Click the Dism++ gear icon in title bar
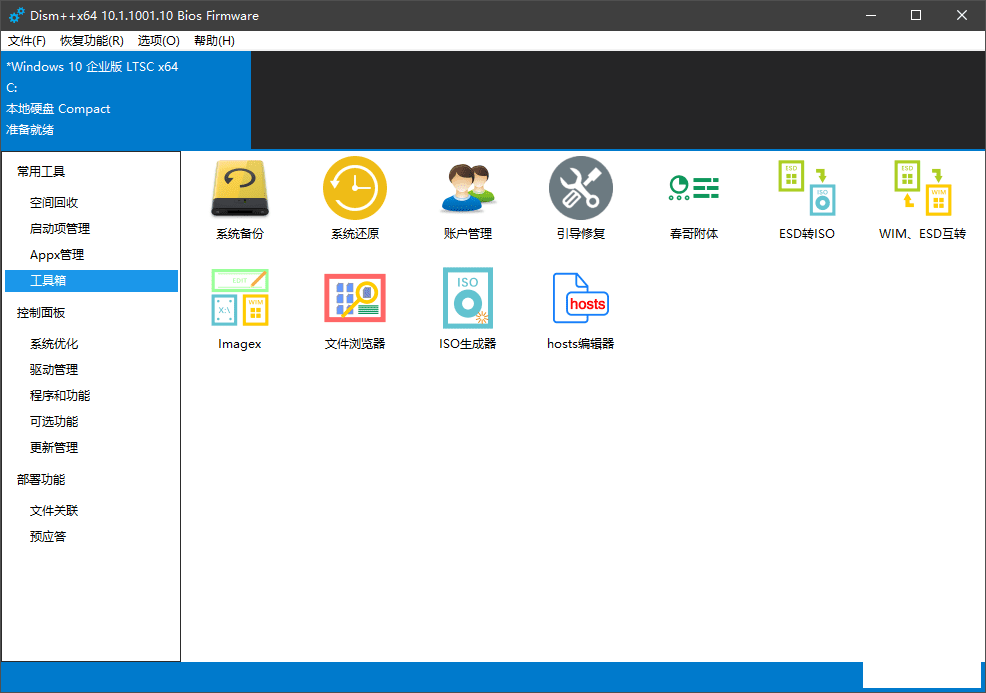 tap(16, 15)
